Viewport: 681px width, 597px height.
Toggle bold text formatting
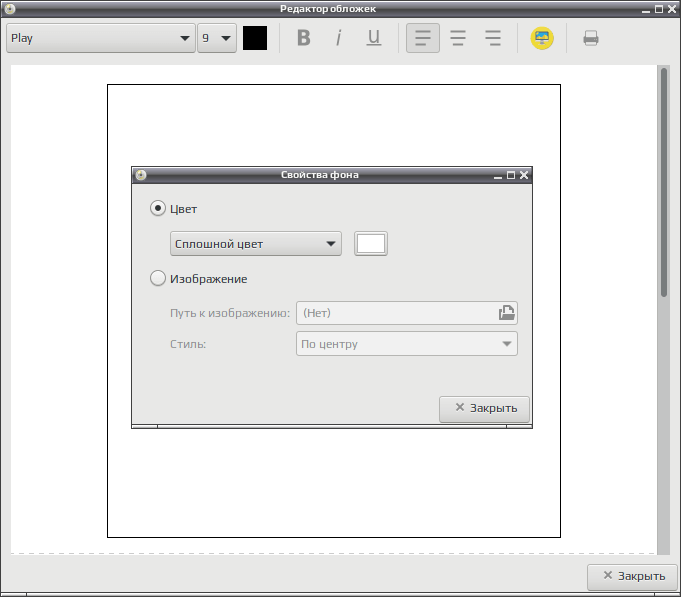tap(304, 38)
